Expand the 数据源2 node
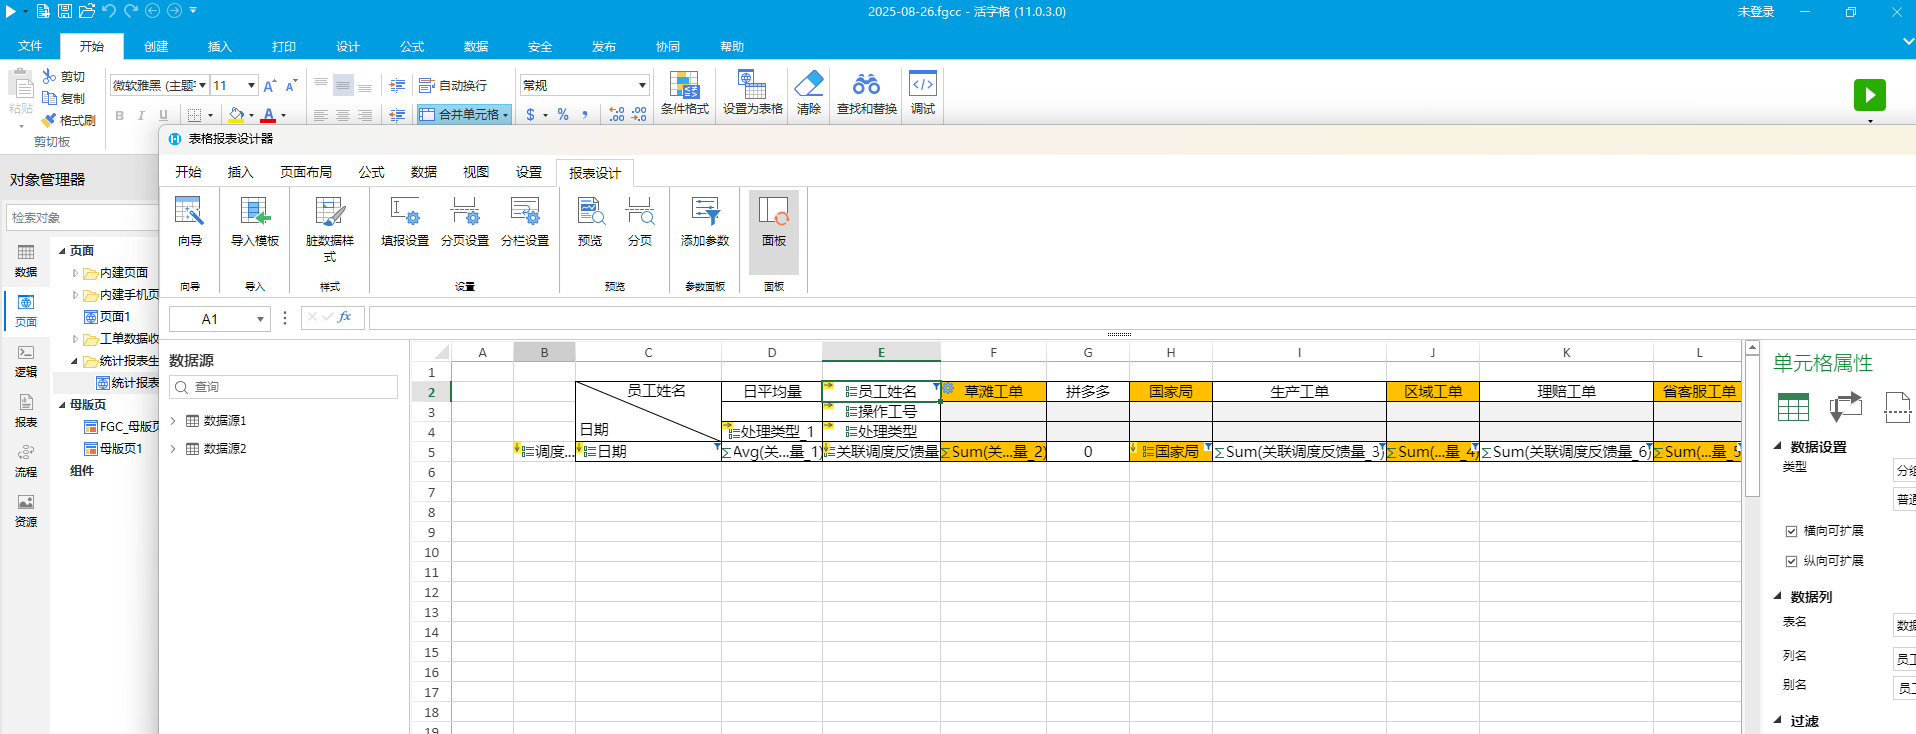 [x=174, y=449]
